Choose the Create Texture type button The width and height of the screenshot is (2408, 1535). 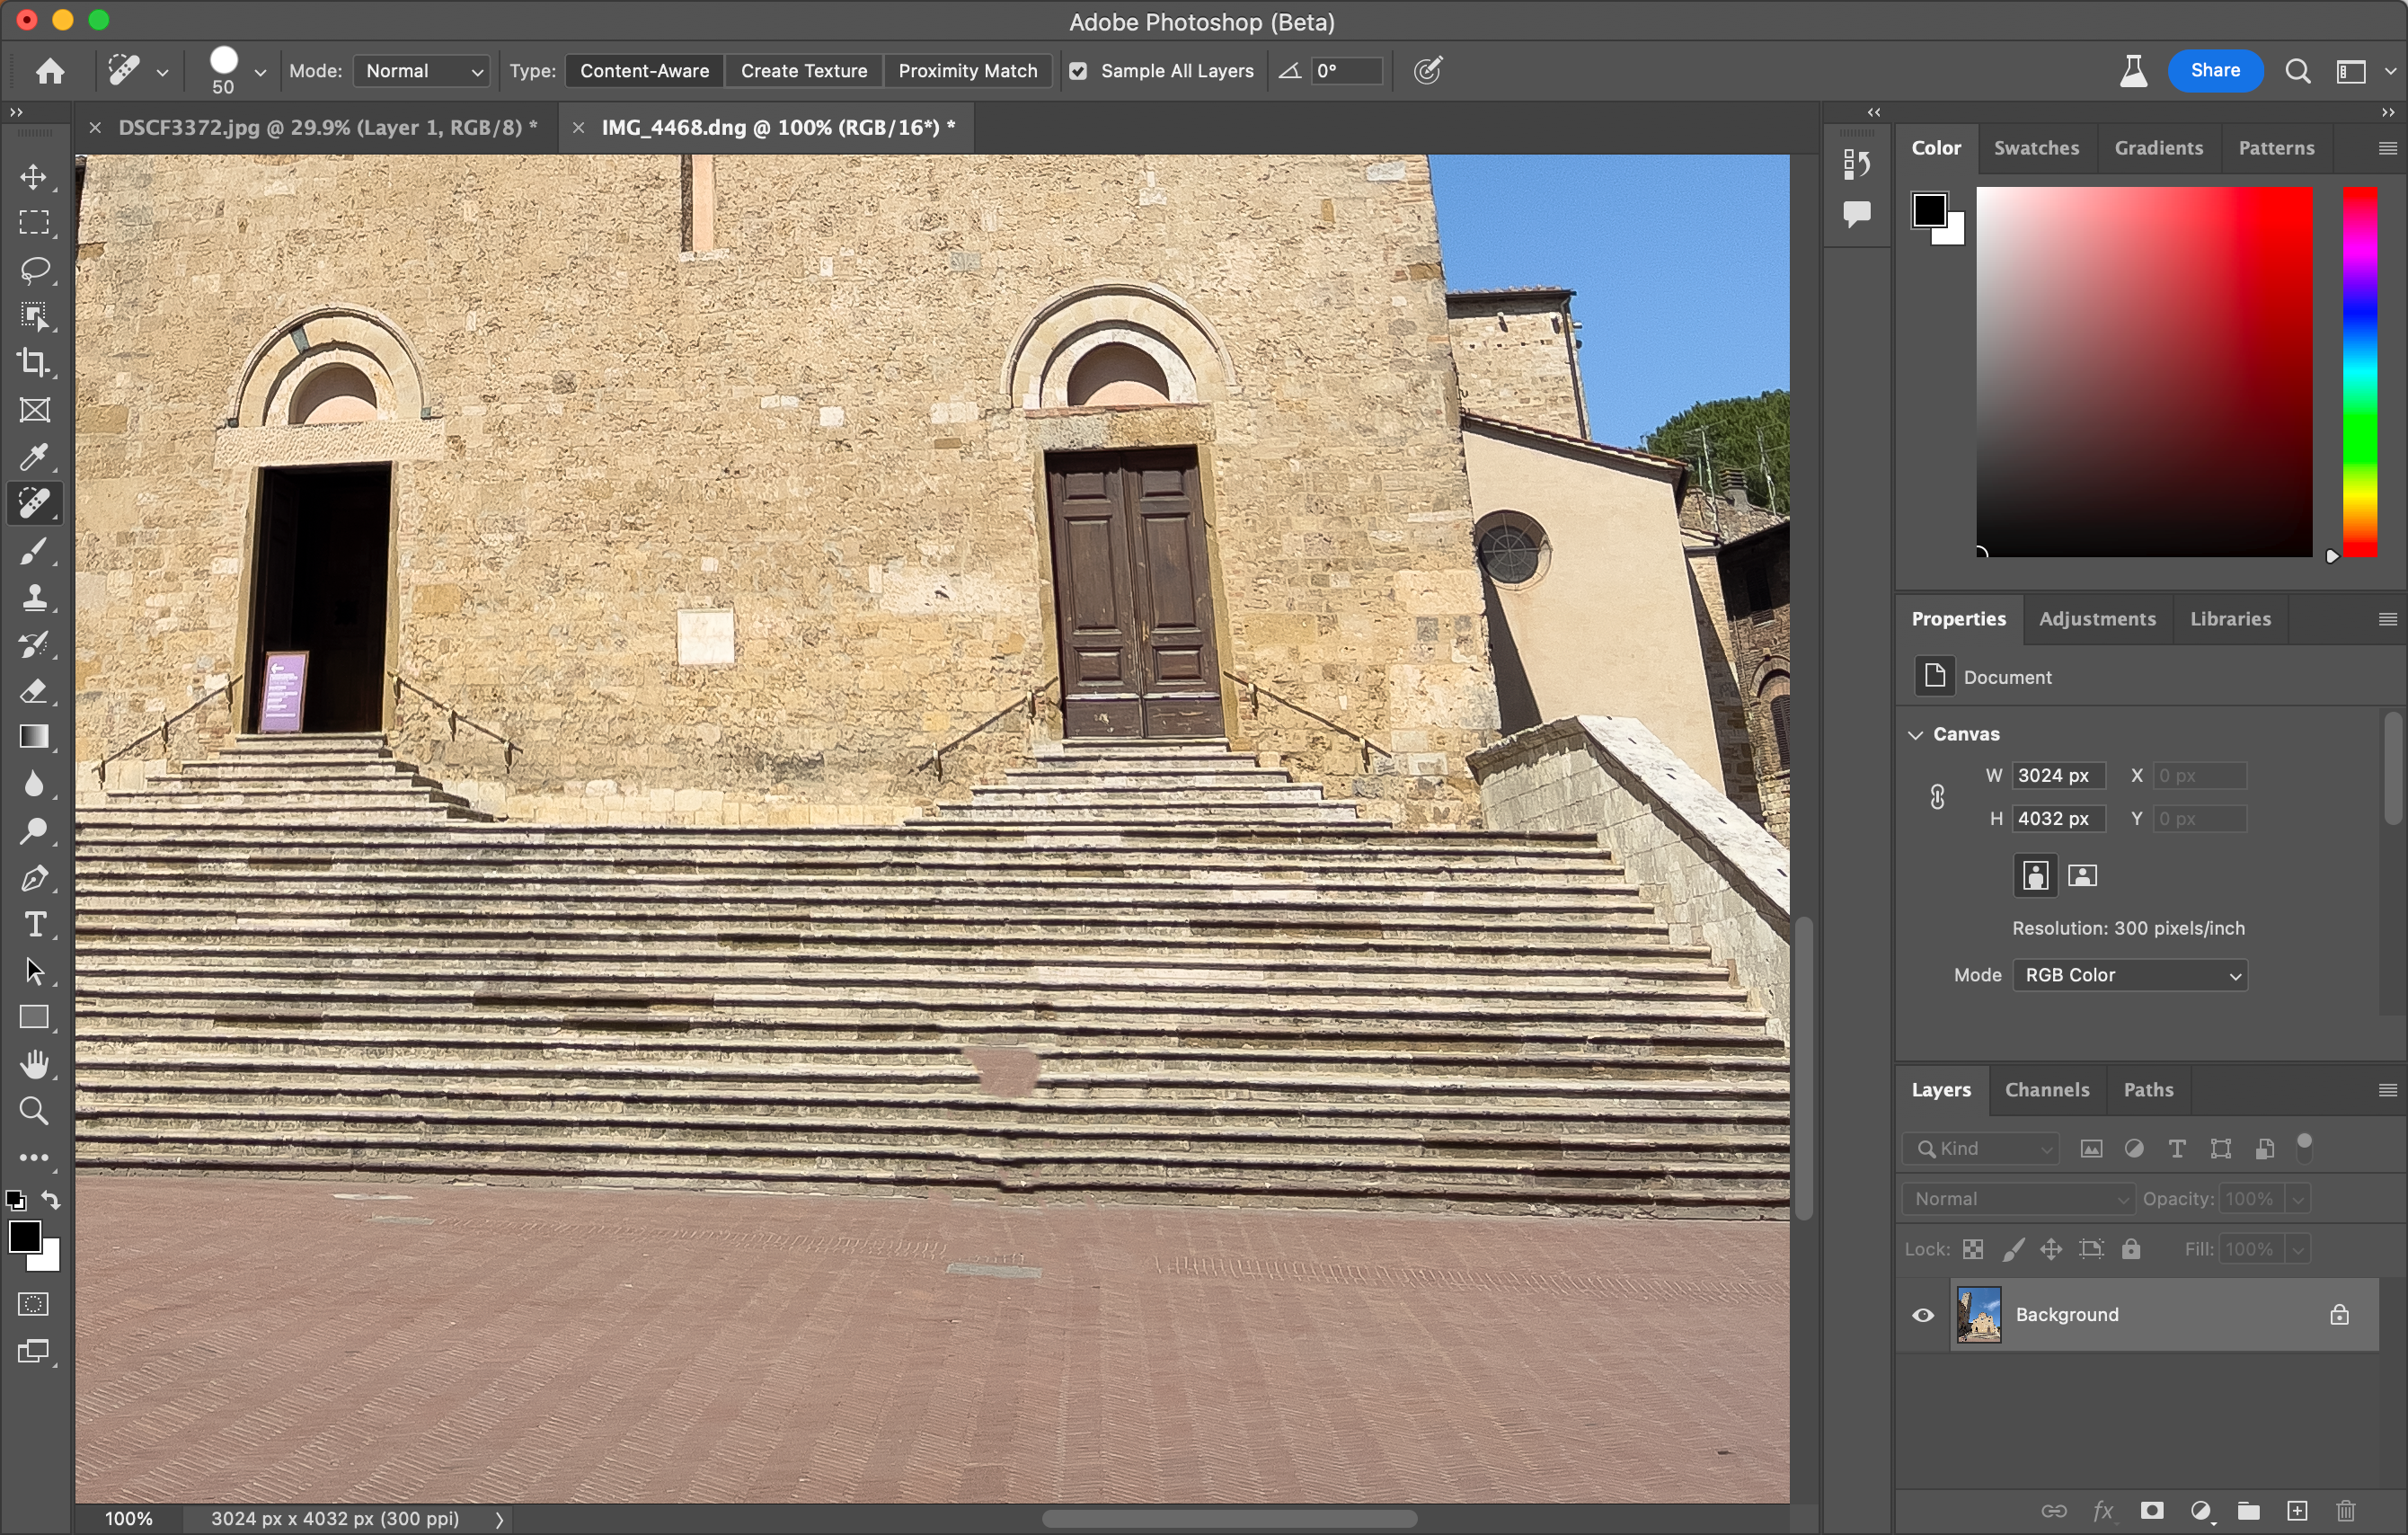(804, 71)
